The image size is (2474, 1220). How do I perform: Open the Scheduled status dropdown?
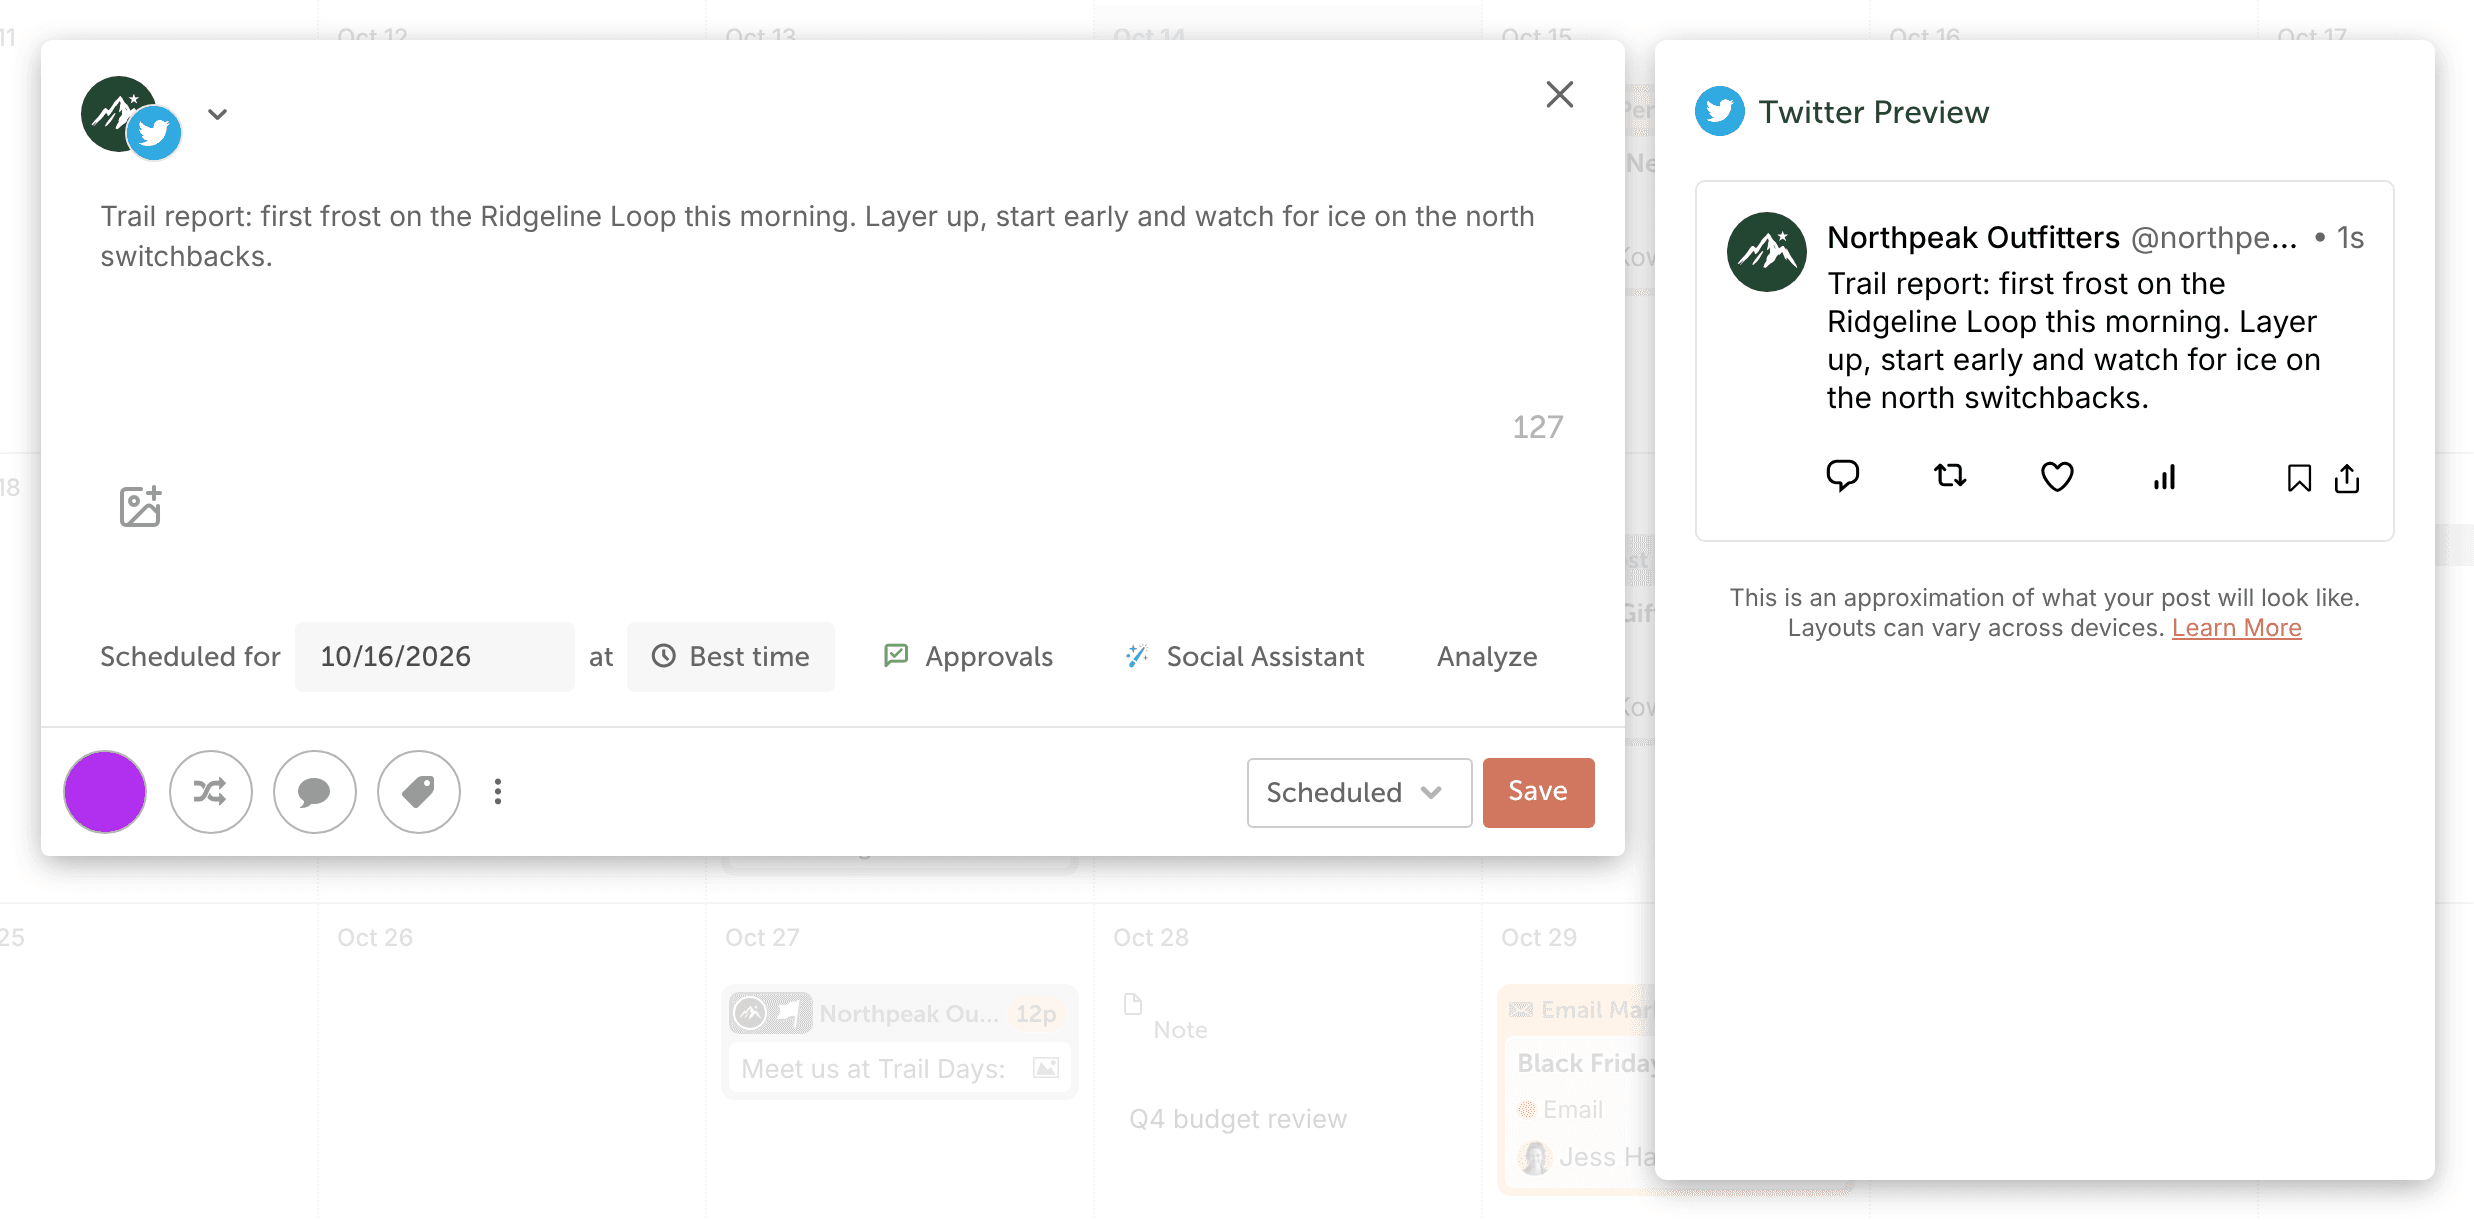click(x=1359, y=793)
